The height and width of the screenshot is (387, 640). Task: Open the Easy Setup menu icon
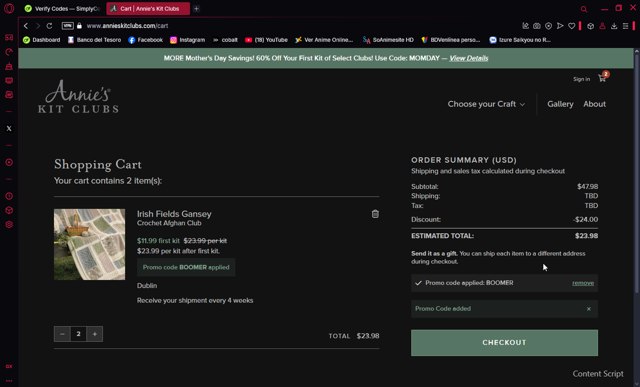click(625, 26)
